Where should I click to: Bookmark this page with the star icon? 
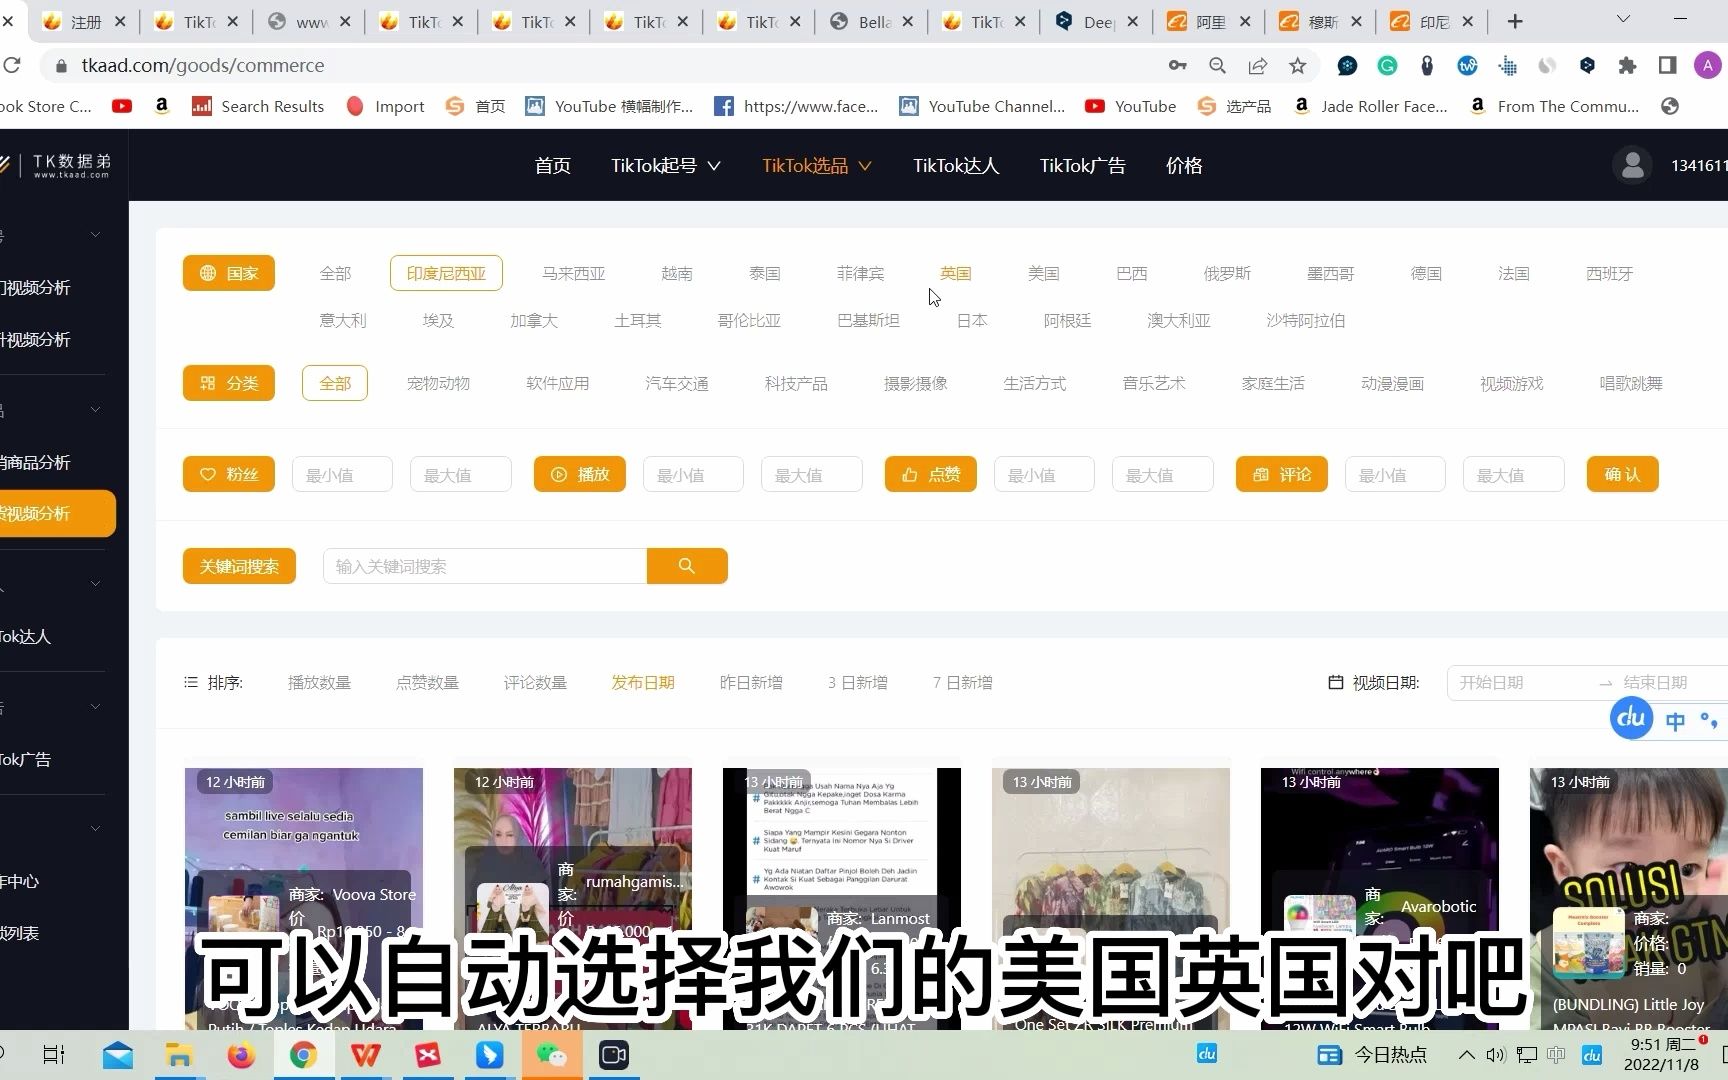[1297, 65]
